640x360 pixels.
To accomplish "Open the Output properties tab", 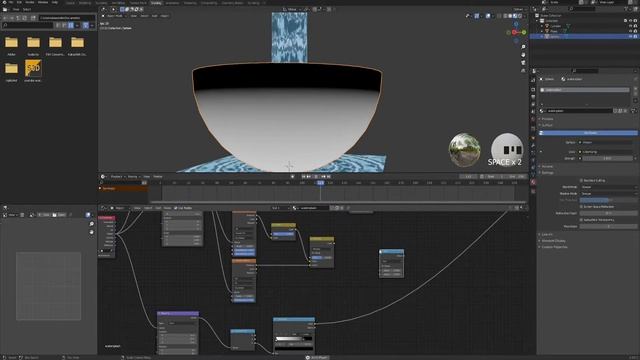I will coord(533,97).
